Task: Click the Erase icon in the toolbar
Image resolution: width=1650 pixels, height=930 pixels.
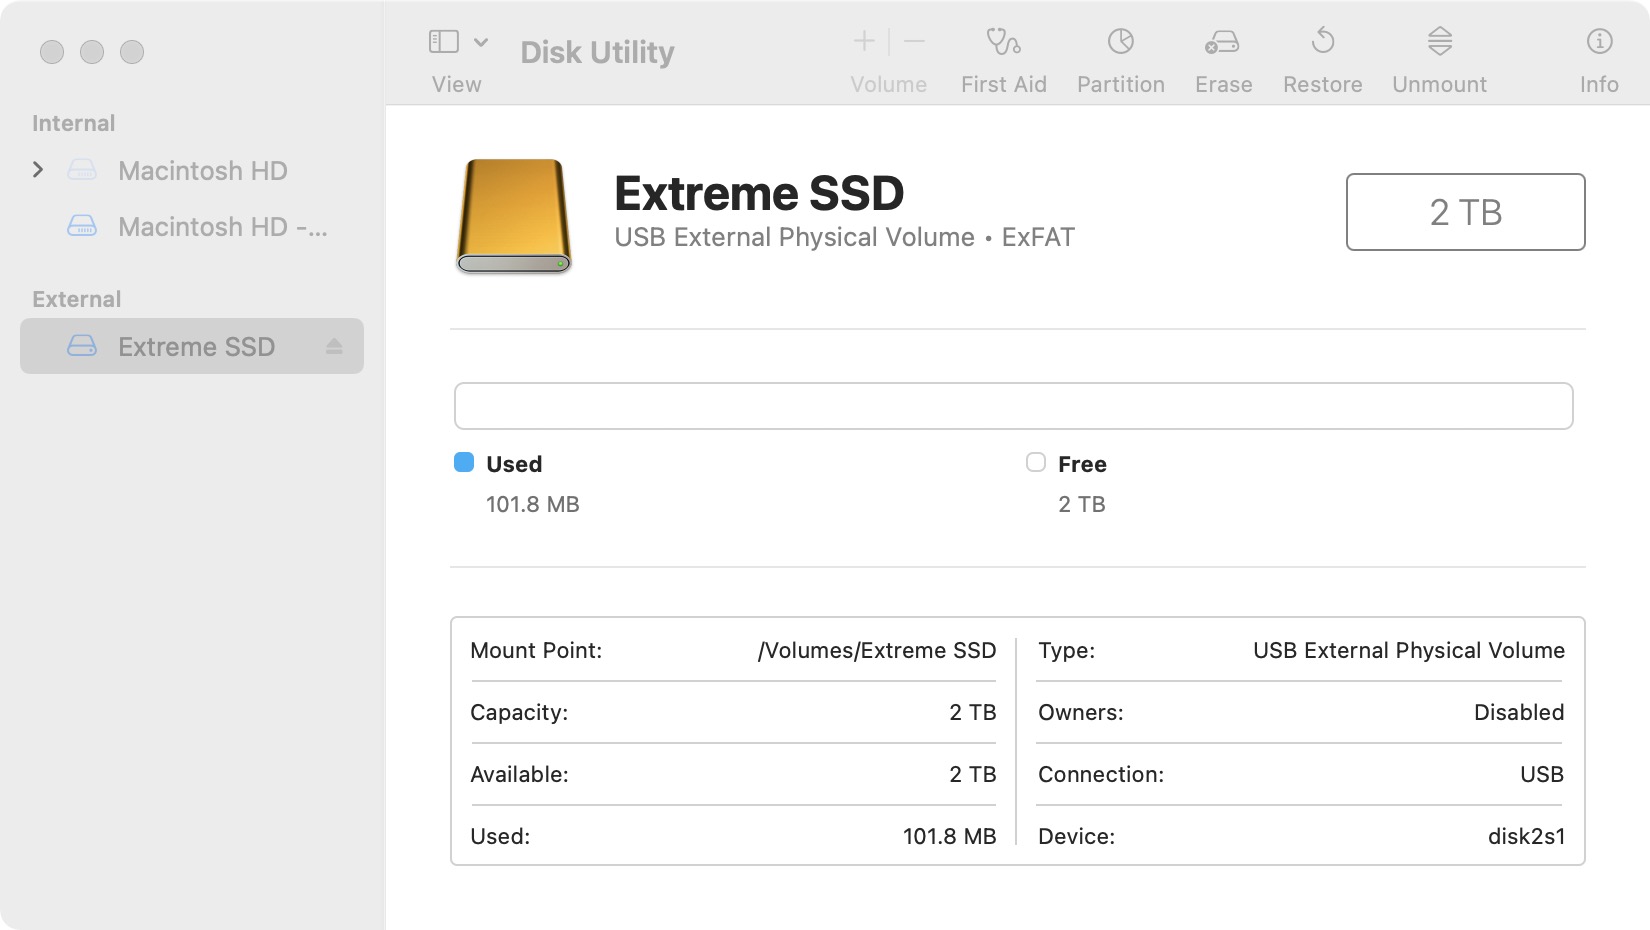Action: 1222,55
